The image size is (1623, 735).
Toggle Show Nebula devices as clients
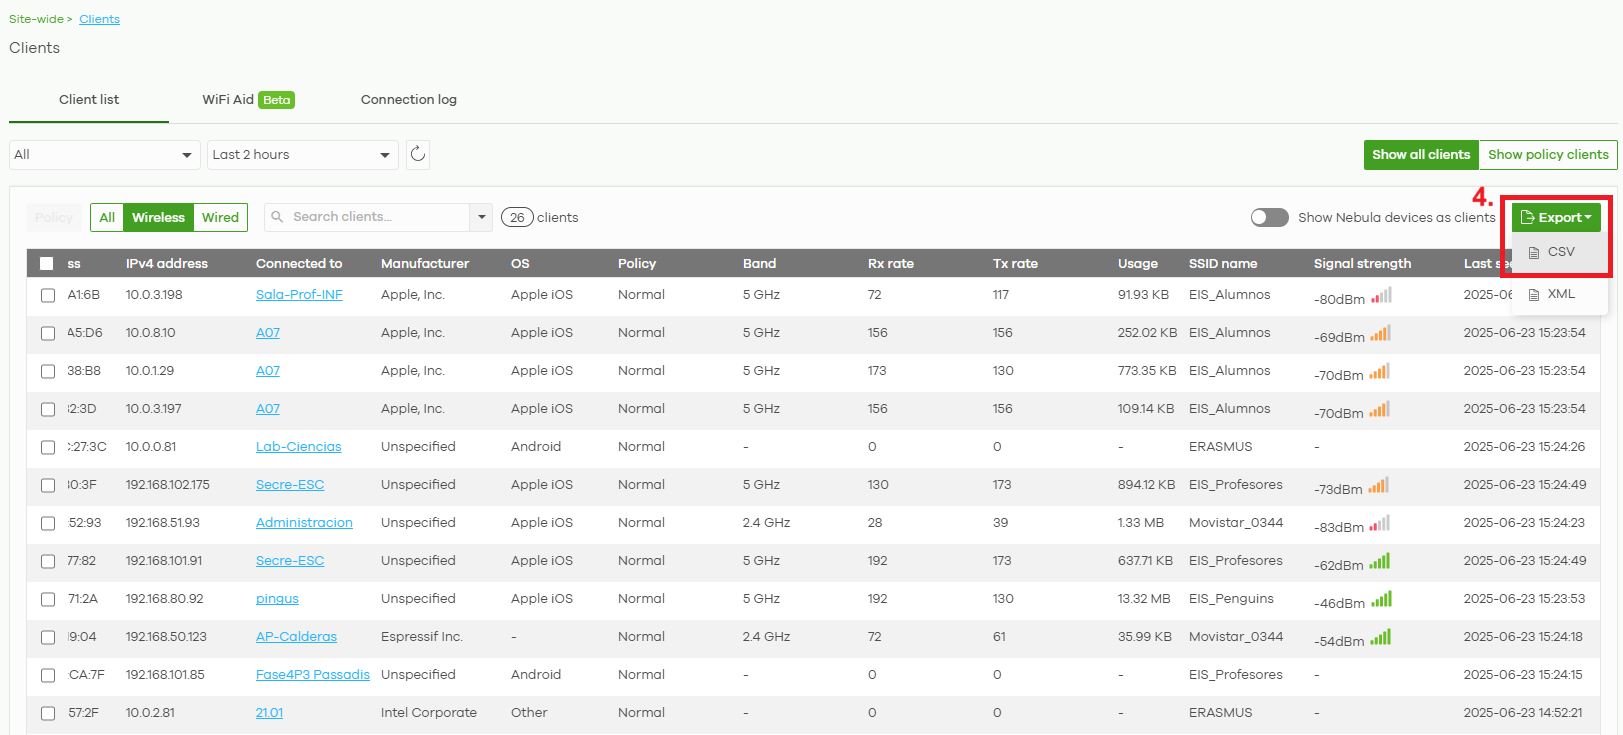[1269, 217]
